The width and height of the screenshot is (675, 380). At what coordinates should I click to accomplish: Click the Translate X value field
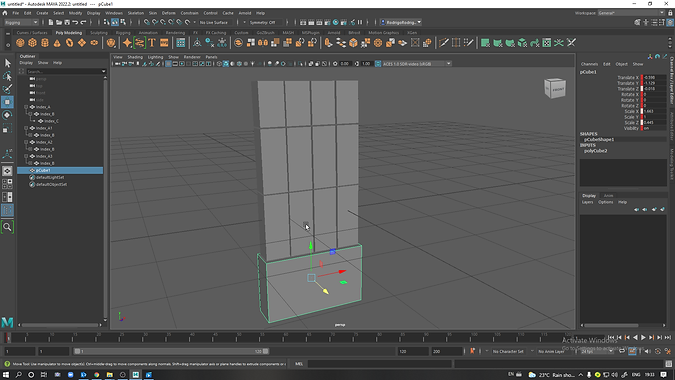[x=653, y=77]
